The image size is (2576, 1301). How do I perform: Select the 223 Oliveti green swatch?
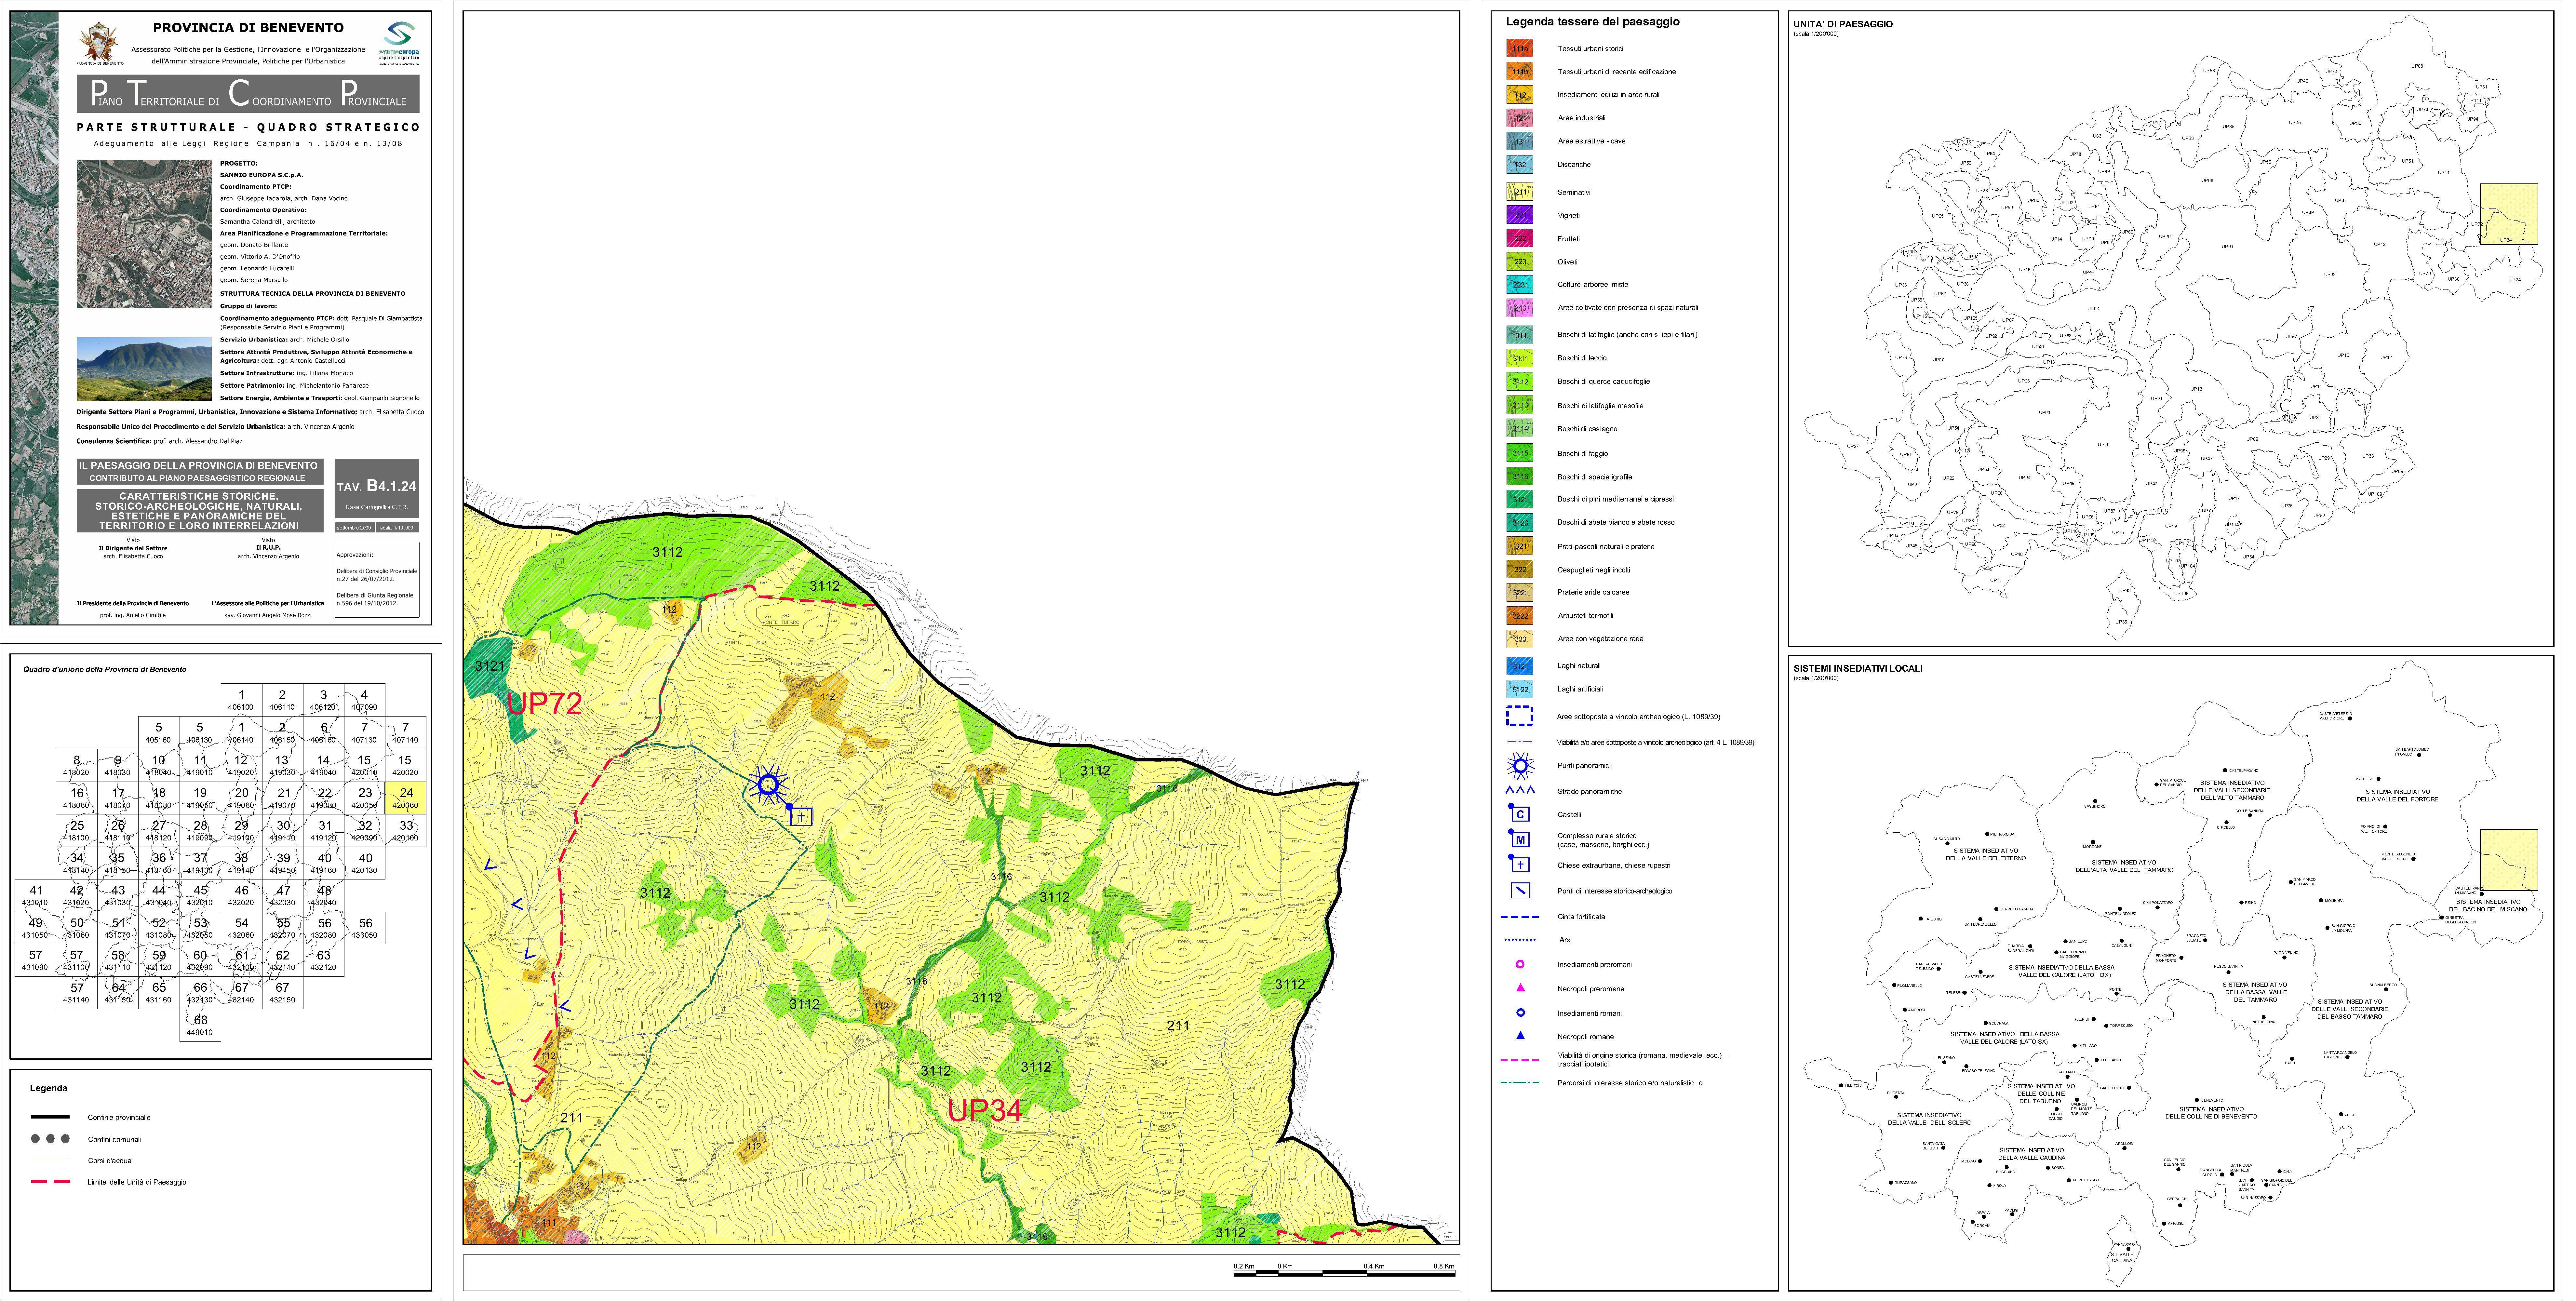coord(1520,262)
